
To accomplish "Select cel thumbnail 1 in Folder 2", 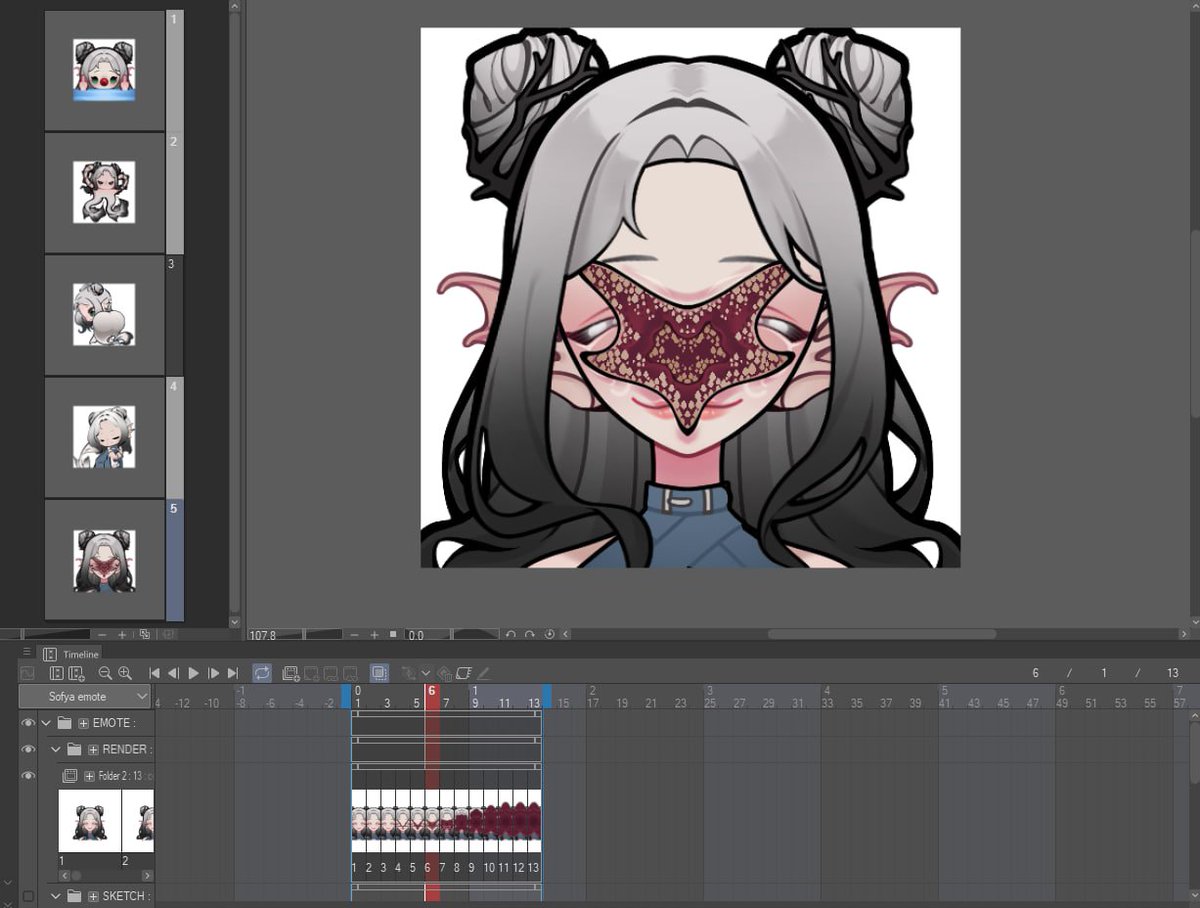I will click(x=89, y=821).
